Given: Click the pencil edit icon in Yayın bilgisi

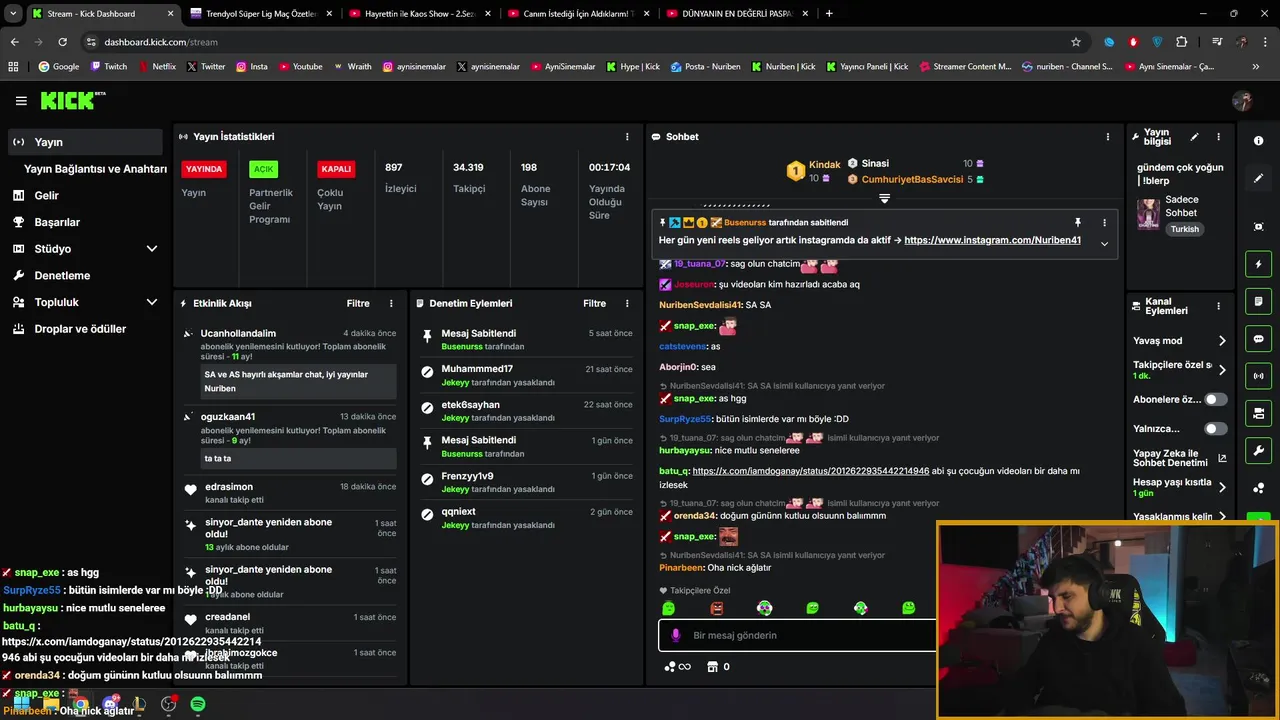Looking at the screenshot, I should (x=1194, y=137).
